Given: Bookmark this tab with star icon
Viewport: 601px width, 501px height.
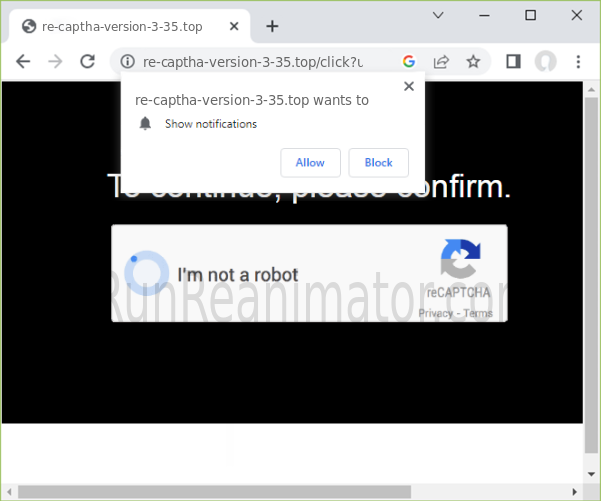Looking at the screenshot, I should click(473, 61).
